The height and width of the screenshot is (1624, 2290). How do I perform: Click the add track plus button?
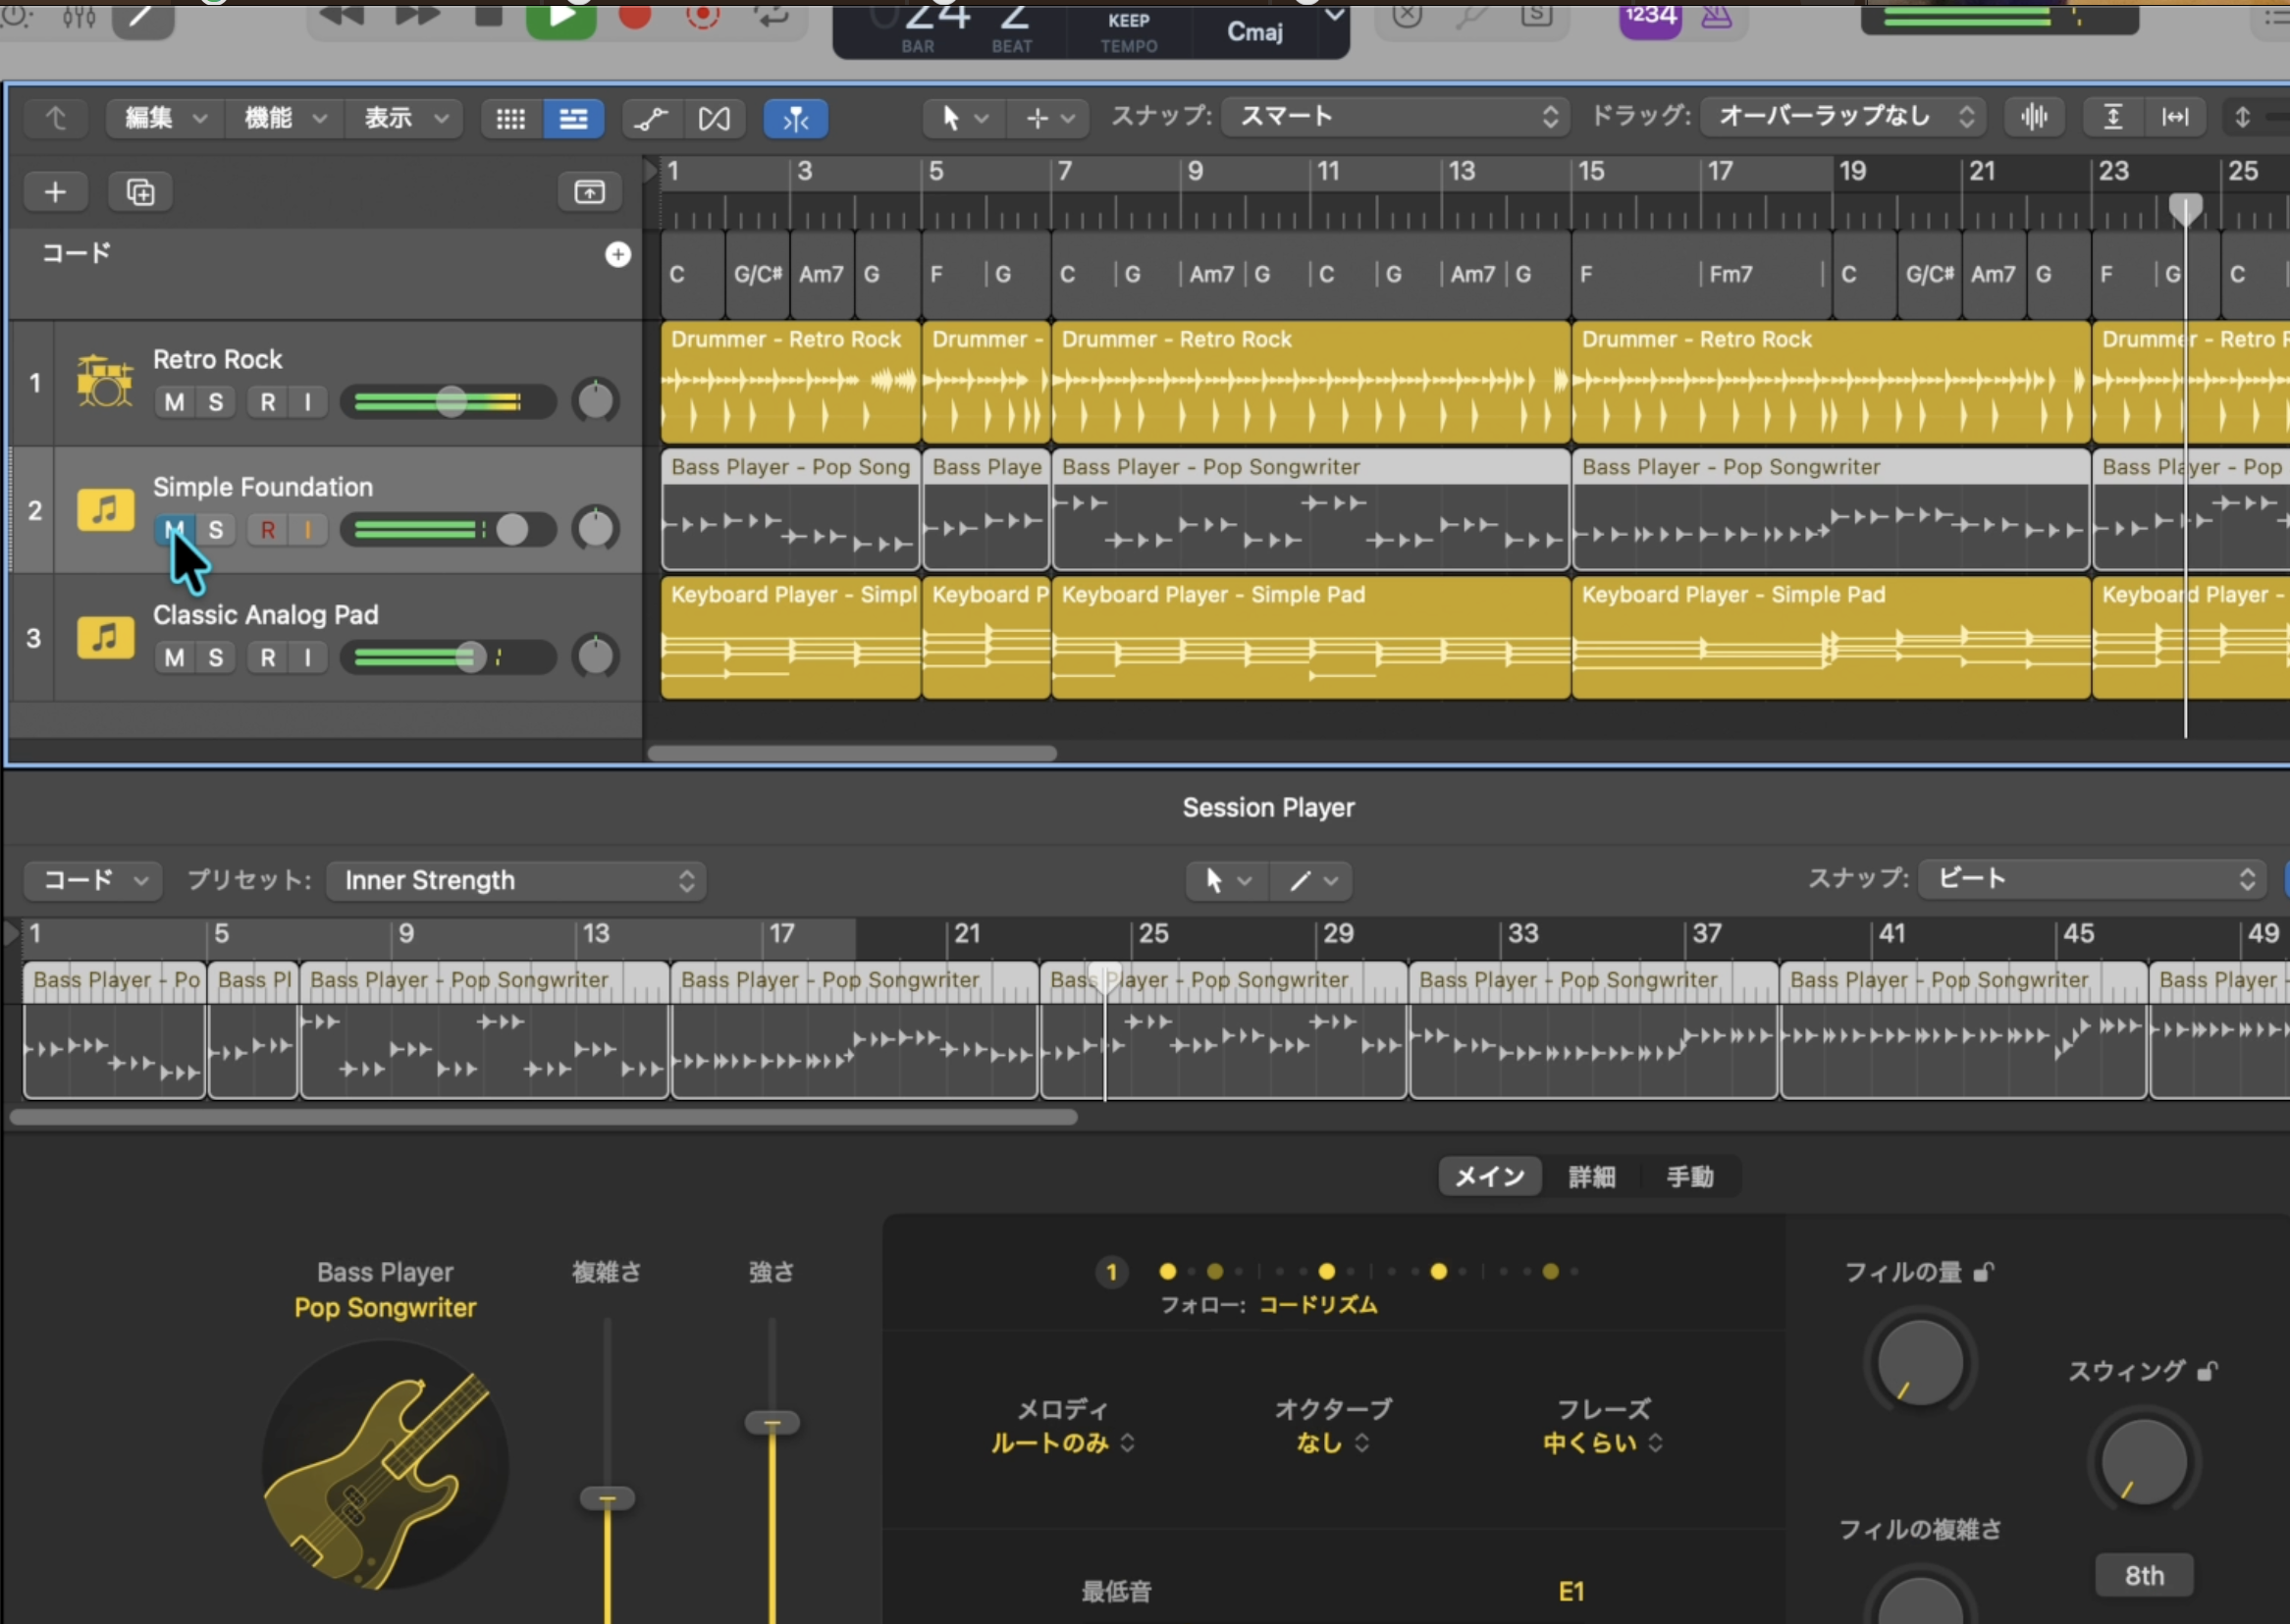55,192
